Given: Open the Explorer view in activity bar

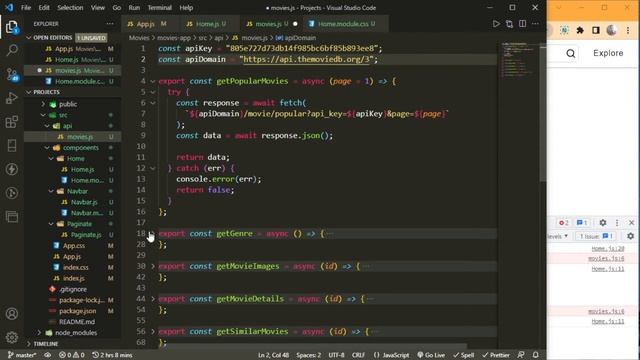Looking at the screenshot, I should coord(12,27).
